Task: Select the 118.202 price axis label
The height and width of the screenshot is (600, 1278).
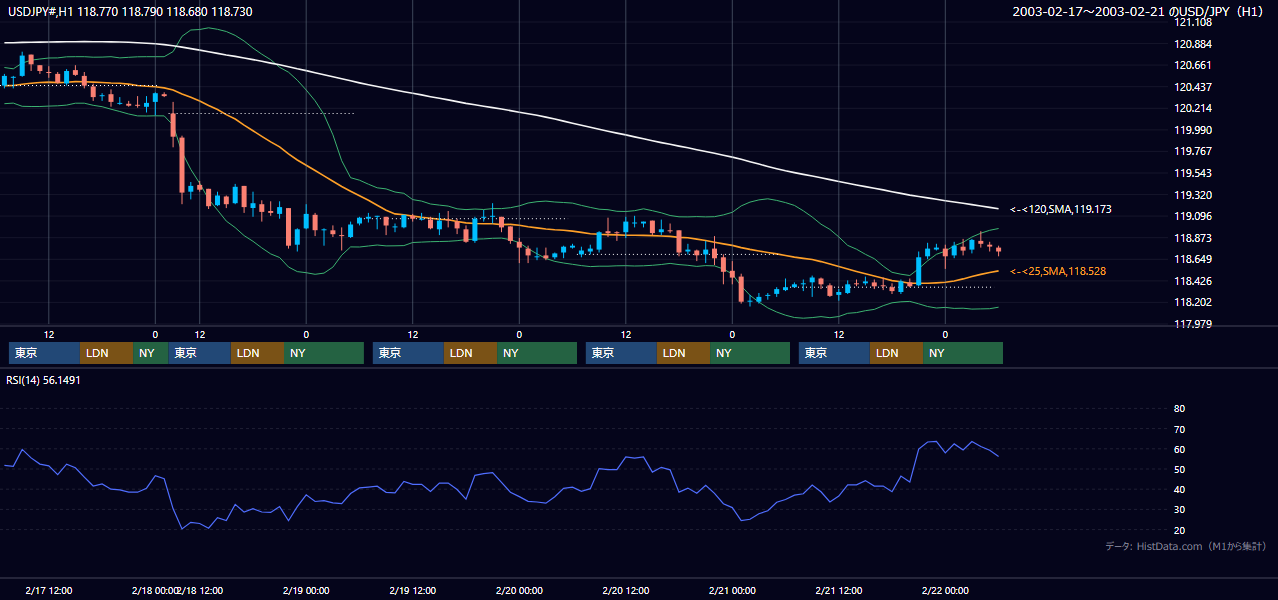Action: pyautogui.click(x=1194, y=302)
